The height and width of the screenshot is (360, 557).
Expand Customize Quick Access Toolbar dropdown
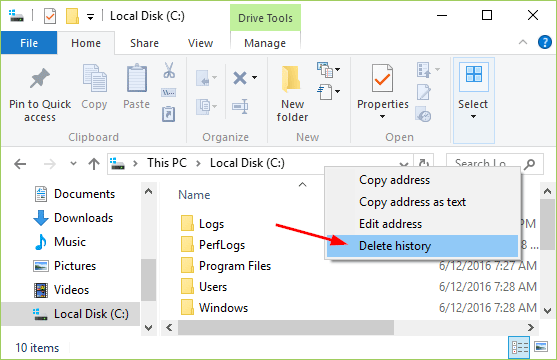click(91, 17)
